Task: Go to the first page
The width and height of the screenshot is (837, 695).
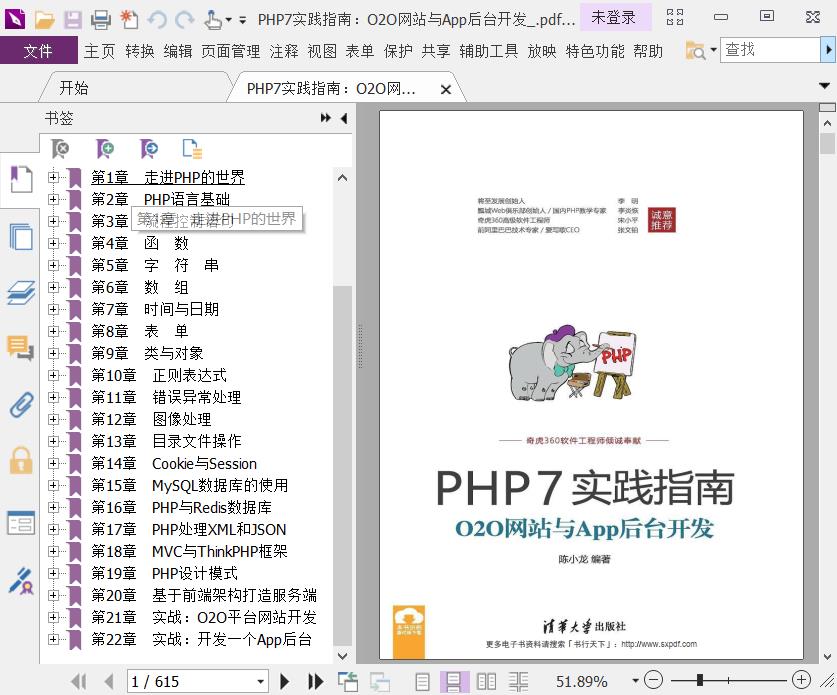Action: [x=79, y=681]
